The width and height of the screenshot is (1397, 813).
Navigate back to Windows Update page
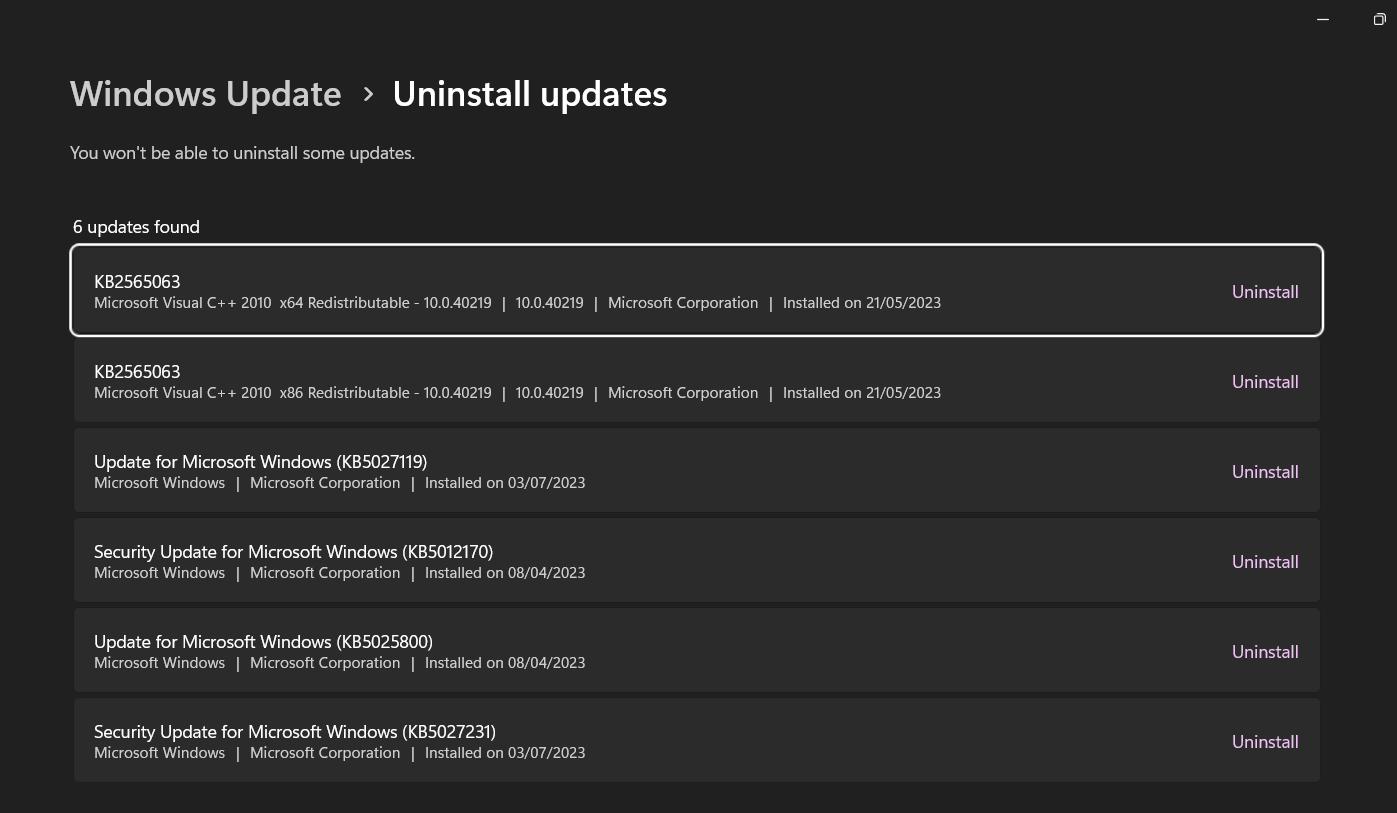(x=205, y=93)
